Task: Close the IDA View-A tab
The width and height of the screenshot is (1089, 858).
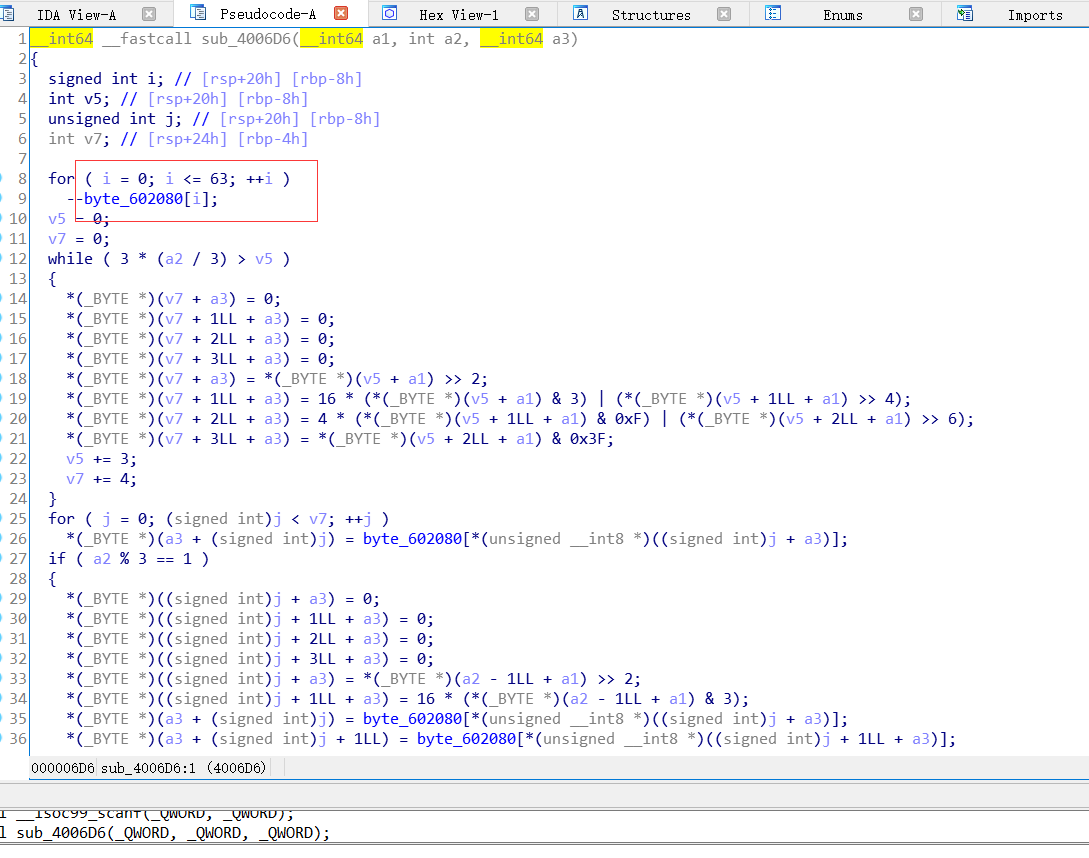Action: coord(149,14)
